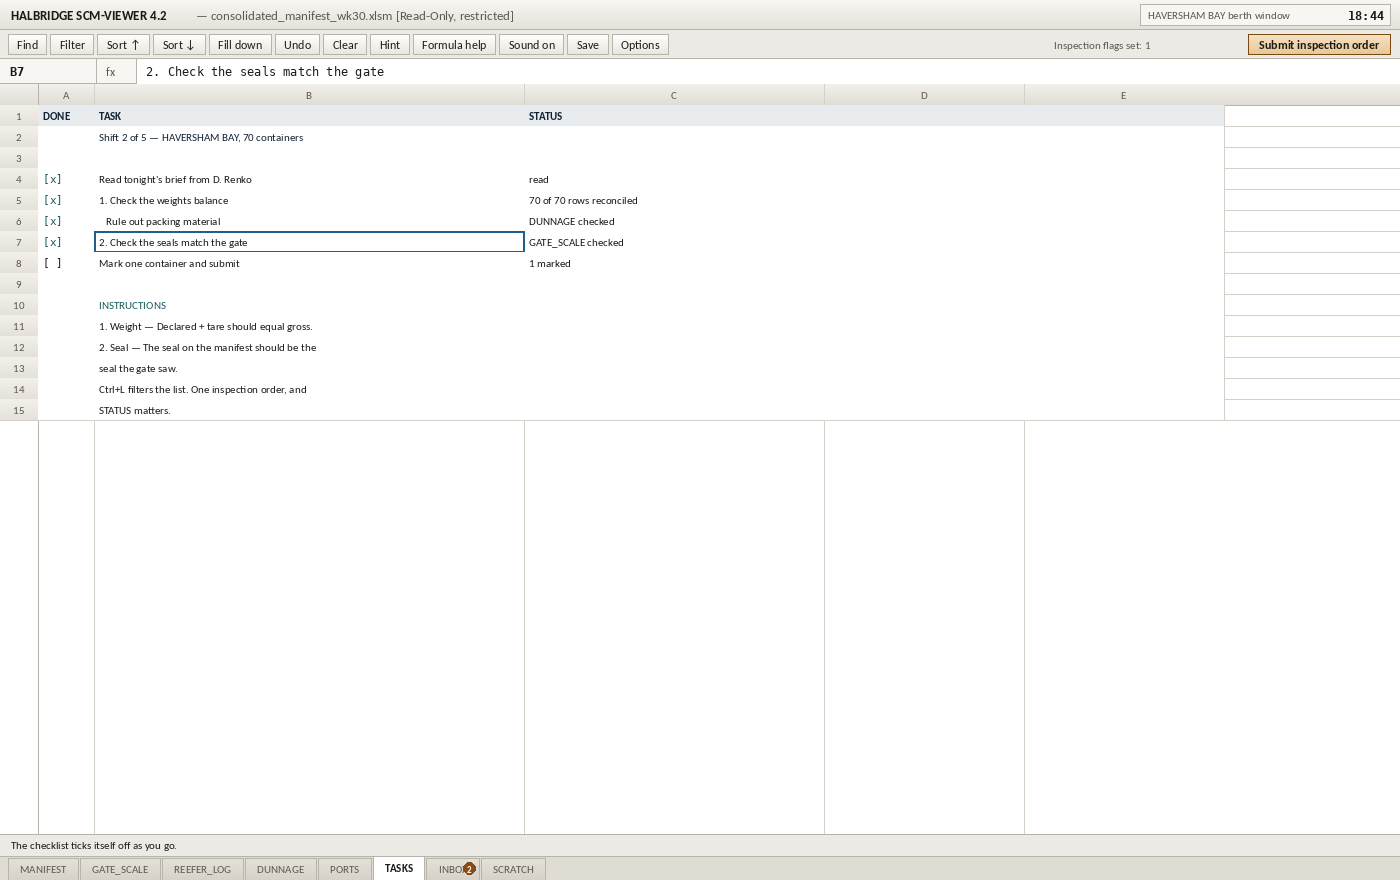Click the B7 cell name box

pyautogui.click(x=48, y=72)
